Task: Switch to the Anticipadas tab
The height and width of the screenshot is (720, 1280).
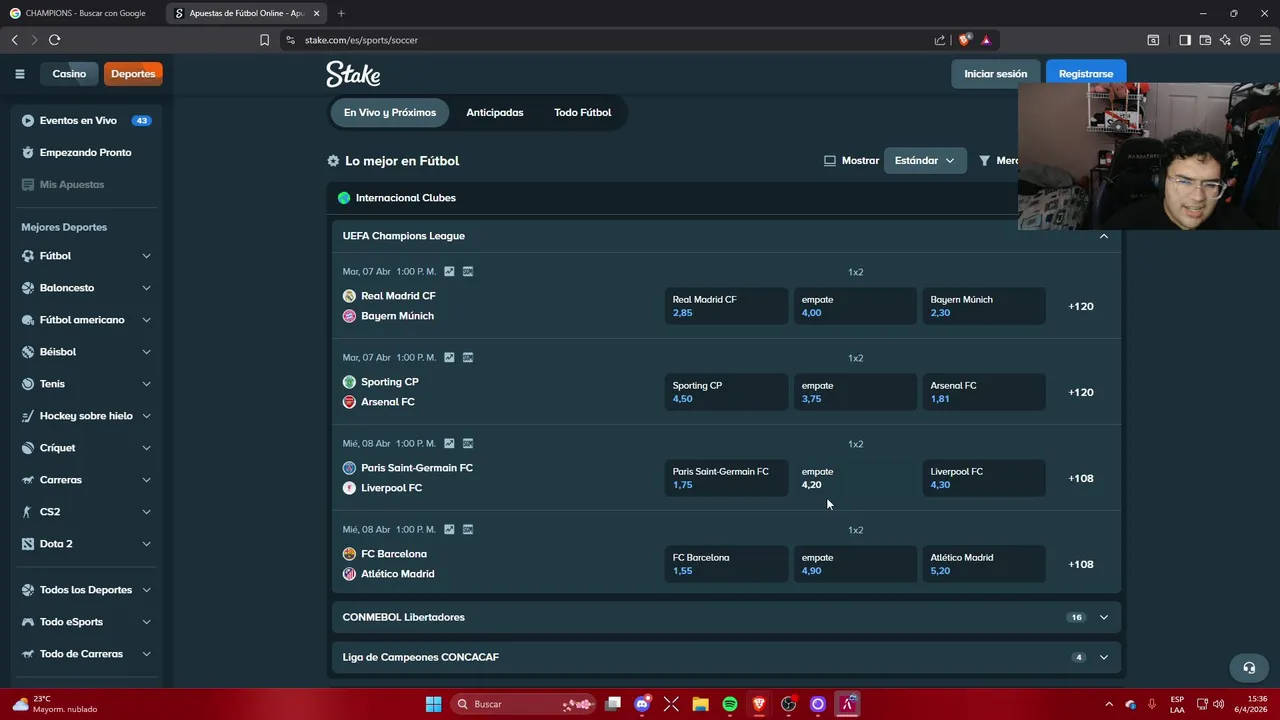Action: click(495, 113)
